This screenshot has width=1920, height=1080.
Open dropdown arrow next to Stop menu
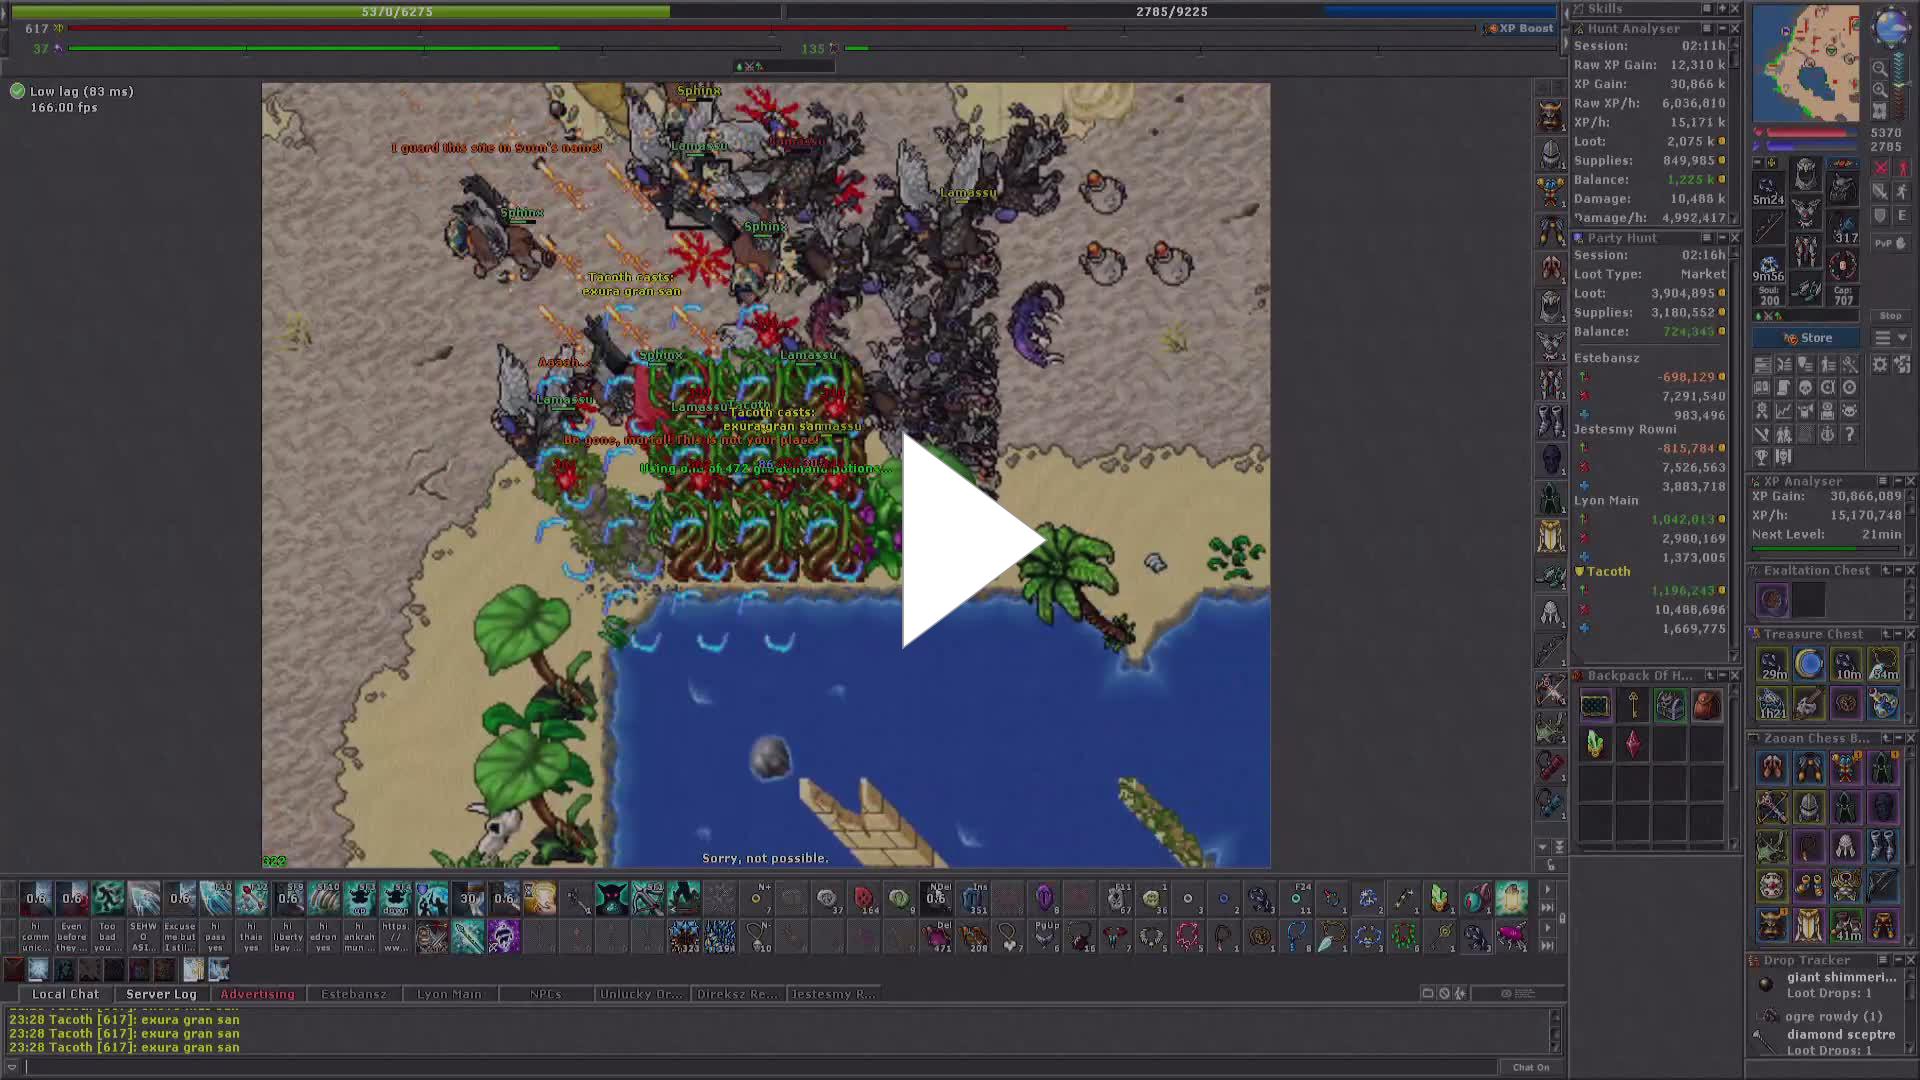click(x=1903, y=338)
